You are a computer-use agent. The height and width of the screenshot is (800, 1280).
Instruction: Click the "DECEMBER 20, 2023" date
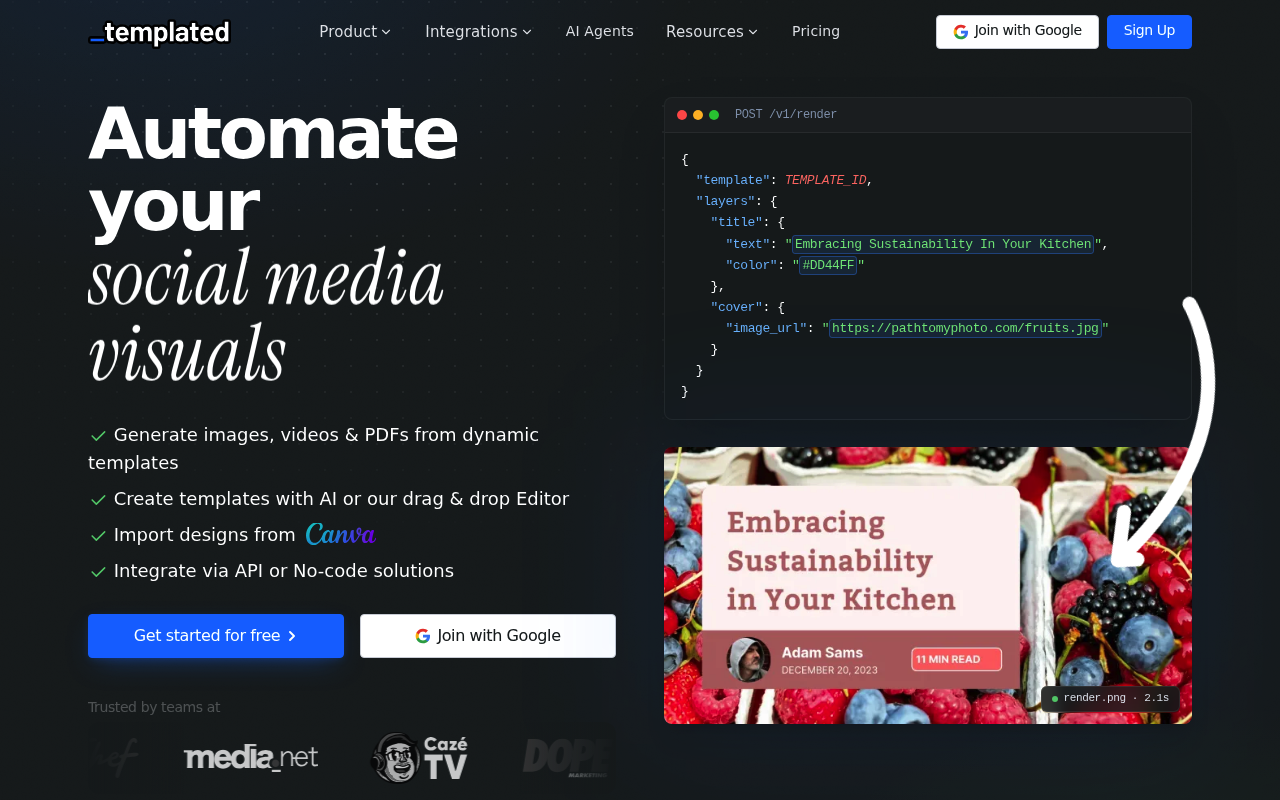[x=830, y=670]
